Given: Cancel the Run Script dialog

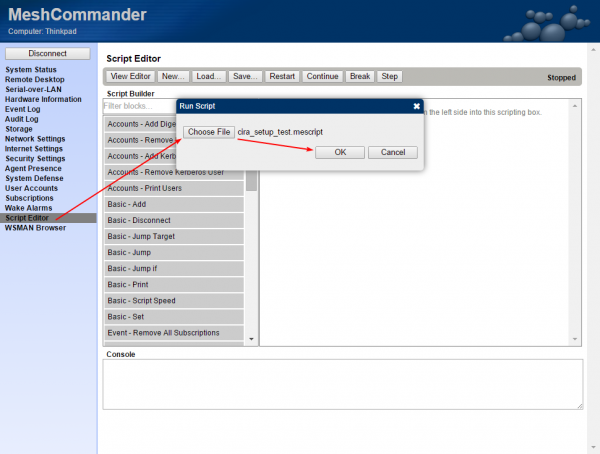Looking at the screenshot, I should point(392,152).
